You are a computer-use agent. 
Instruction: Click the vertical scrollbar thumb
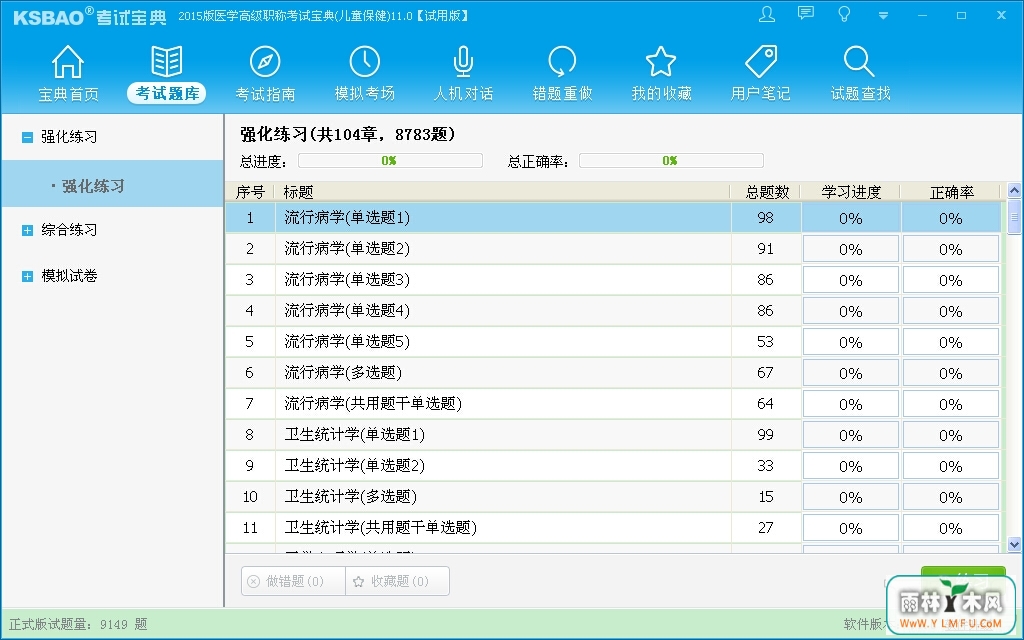(1014, 217)
